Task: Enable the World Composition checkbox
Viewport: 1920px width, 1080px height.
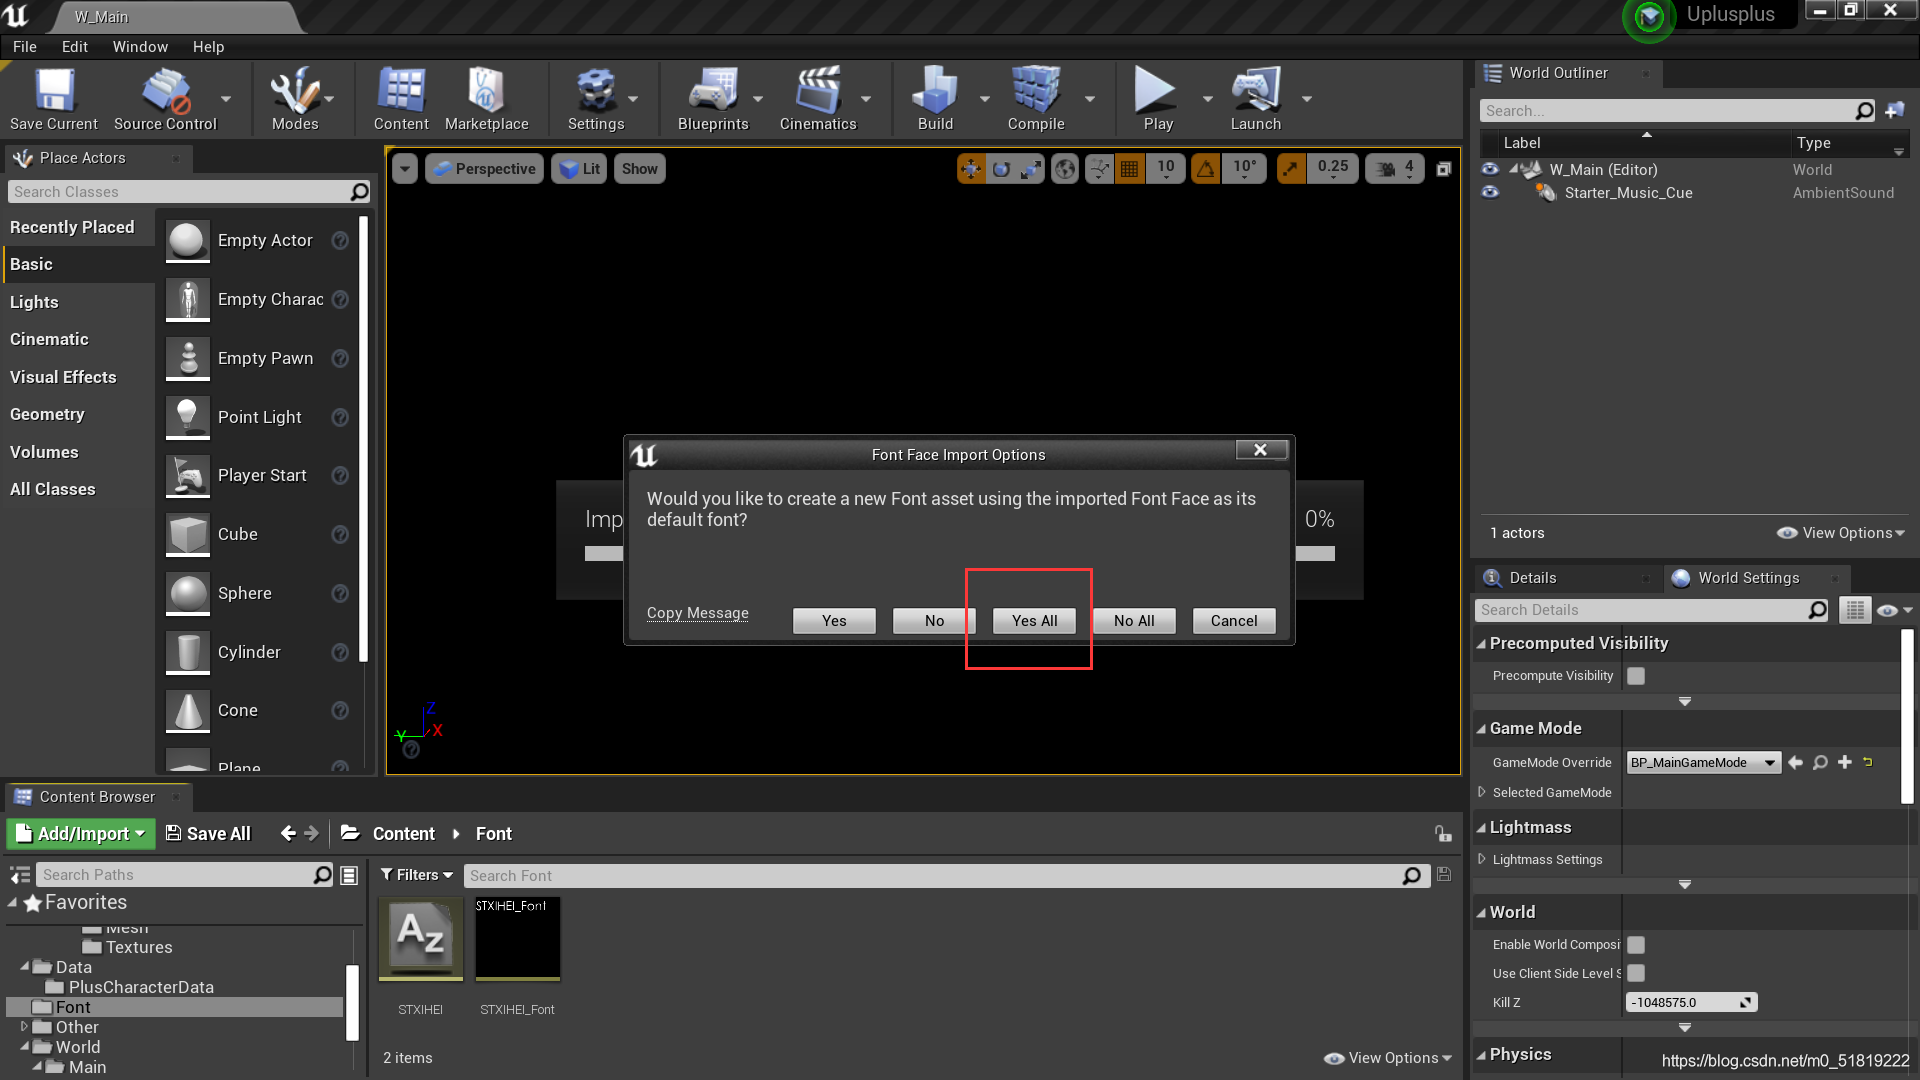Action: coord(1636,945)
